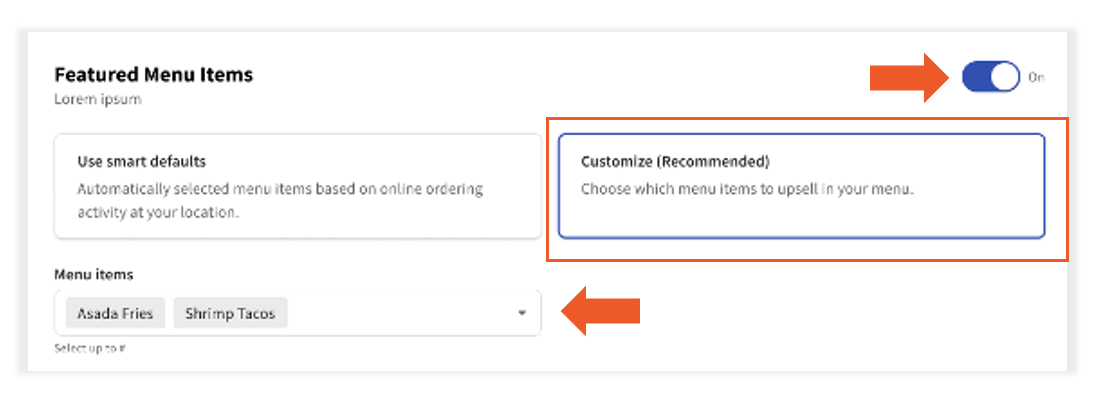The width and height of the screenshot is (1094, 404).
Task: Click the Shrimp Tacos chip
Action: 230,314
